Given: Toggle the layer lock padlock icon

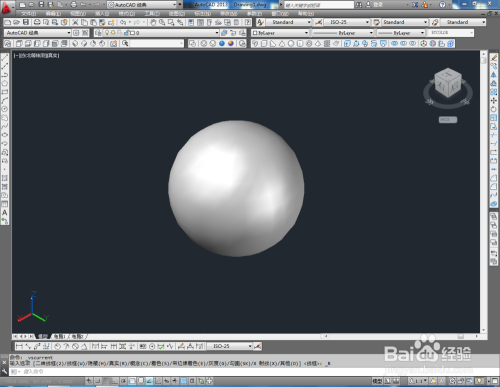Looking at the screenshot, I should [126, 33].
